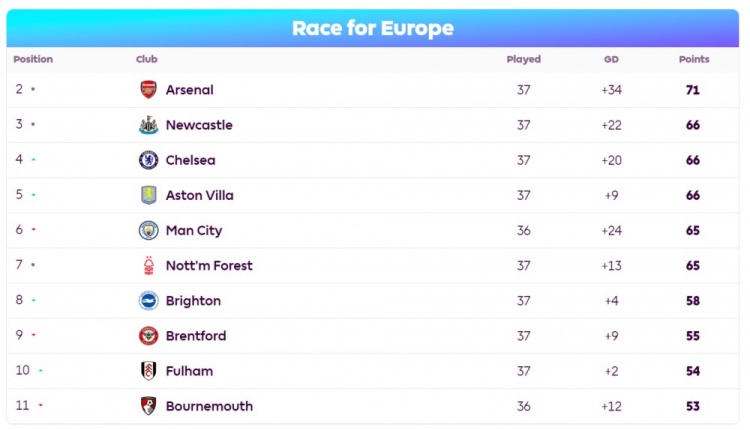Click the Newcastle club crest
Viewport: 750px width, 430px height.
point(148,125)
